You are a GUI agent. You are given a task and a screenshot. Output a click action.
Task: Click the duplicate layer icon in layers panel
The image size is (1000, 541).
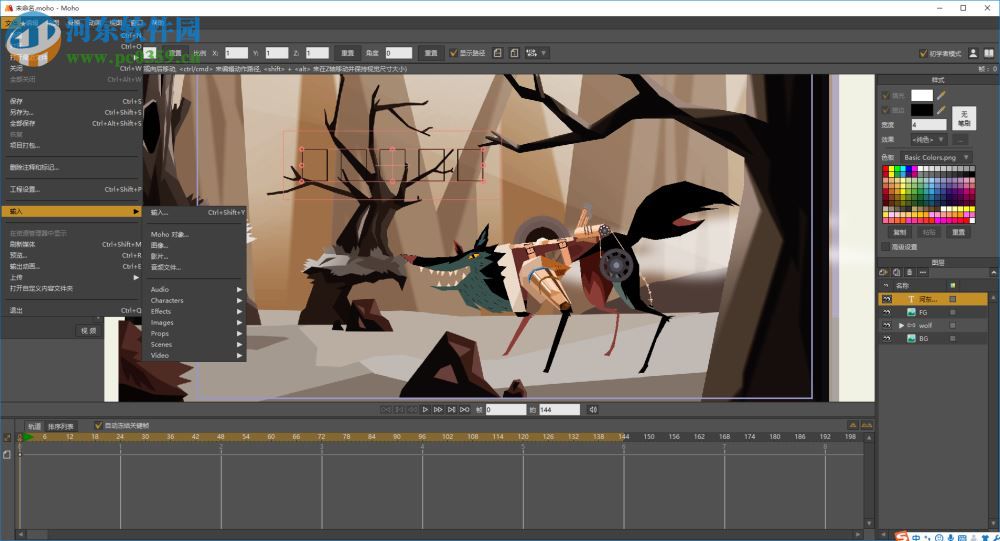896,272
